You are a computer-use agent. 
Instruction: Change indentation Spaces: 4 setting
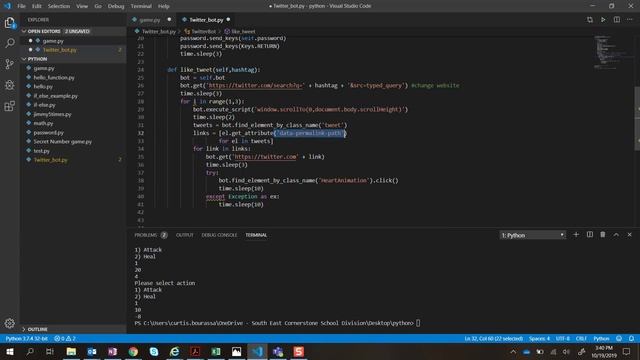coord(539,338)
